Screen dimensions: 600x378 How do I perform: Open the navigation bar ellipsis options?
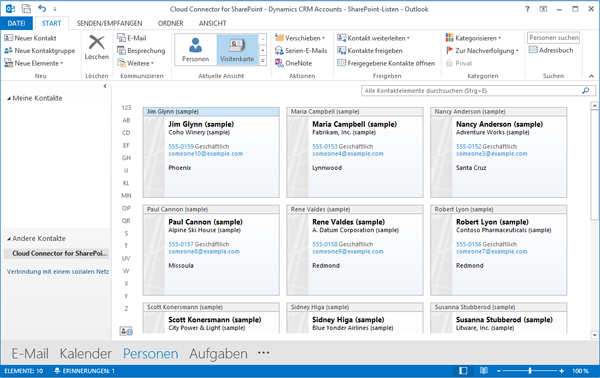tap(263, 353)
